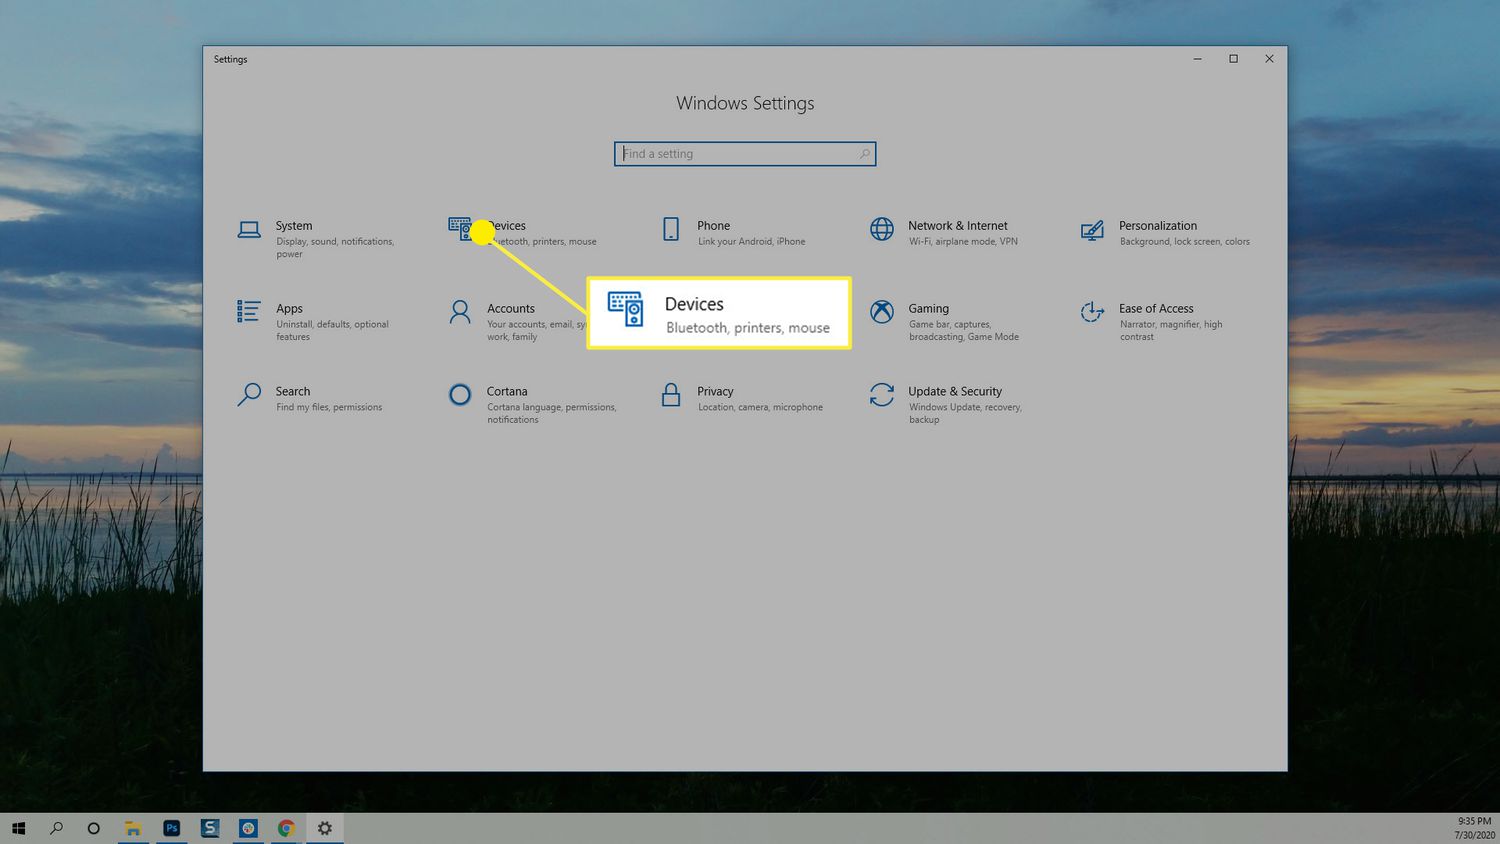The image size is (1500, 844).
Task: Launch Google Chrome from the taskbar
Action: pyautogui.click(x=287, y=828)
